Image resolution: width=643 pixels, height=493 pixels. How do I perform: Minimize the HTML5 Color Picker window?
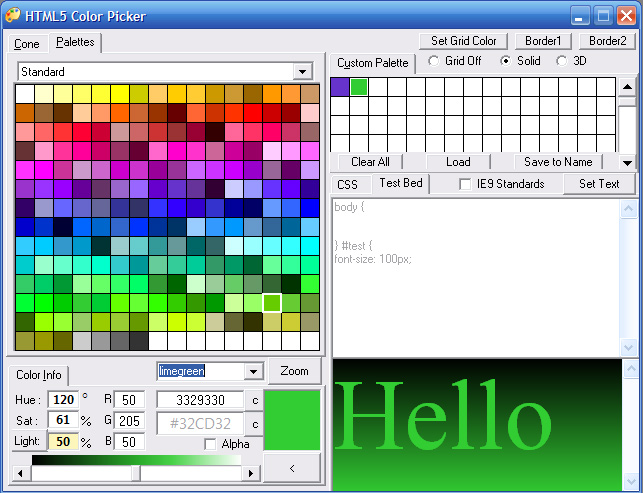(580, 16)
